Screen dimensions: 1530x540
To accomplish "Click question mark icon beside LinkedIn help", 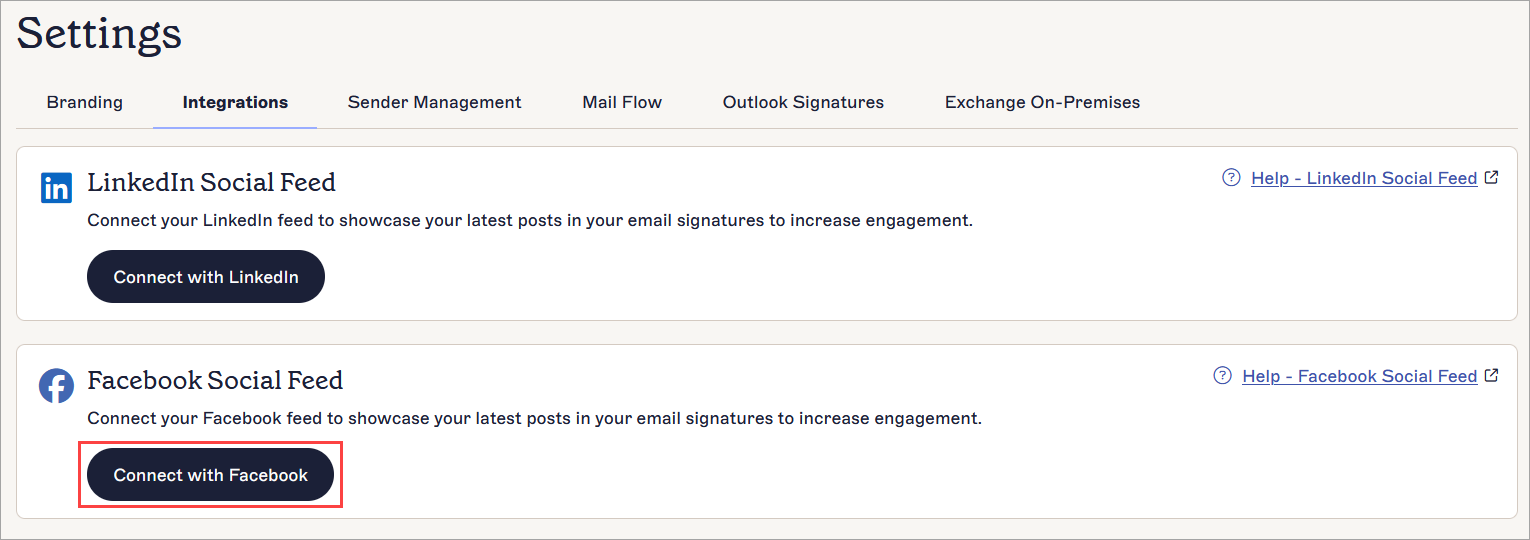I will 1231,178.
